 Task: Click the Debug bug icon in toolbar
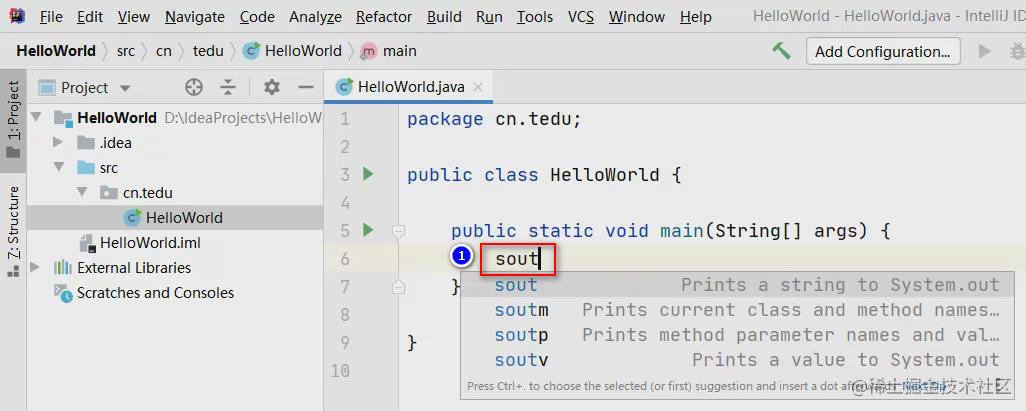coord(1018,51)
